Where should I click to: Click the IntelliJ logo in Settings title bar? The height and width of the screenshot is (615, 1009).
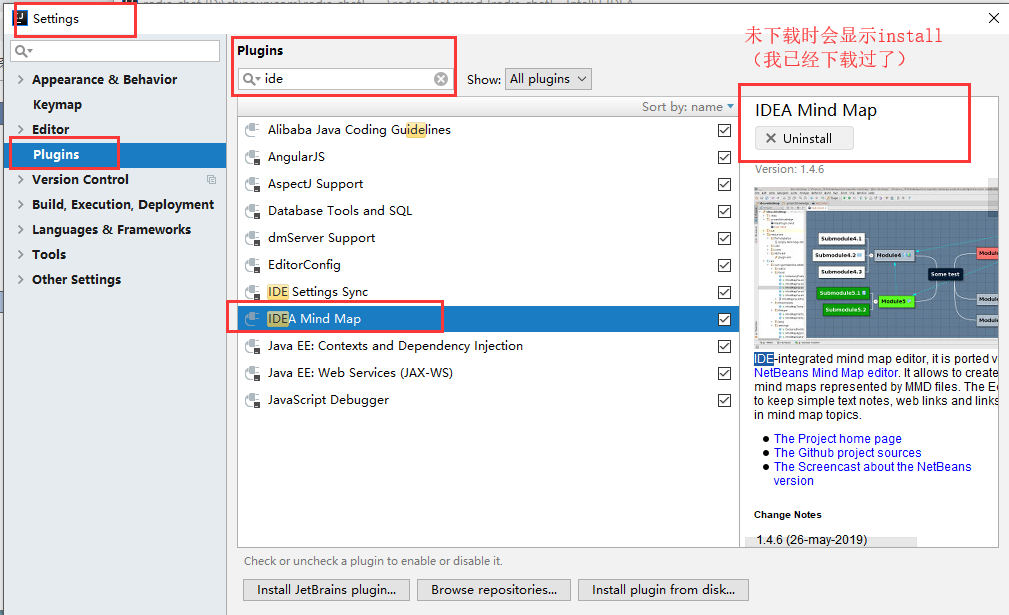(x=20, y=18)
